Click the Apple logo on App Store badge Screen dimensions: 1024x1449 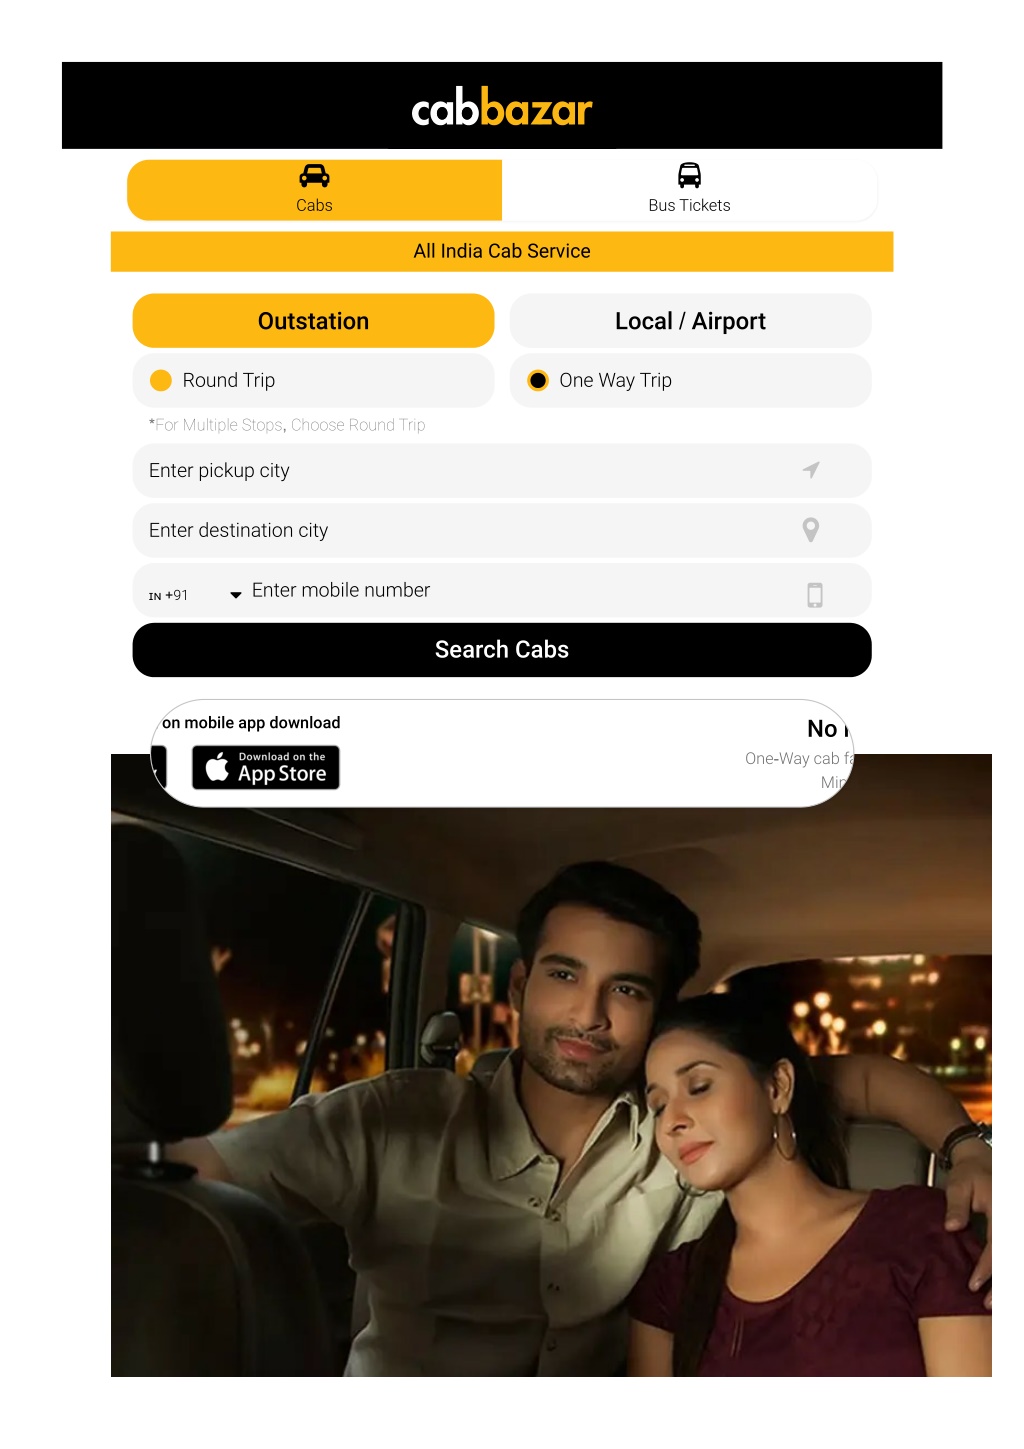pyautogui.click(x=217, y=767)
